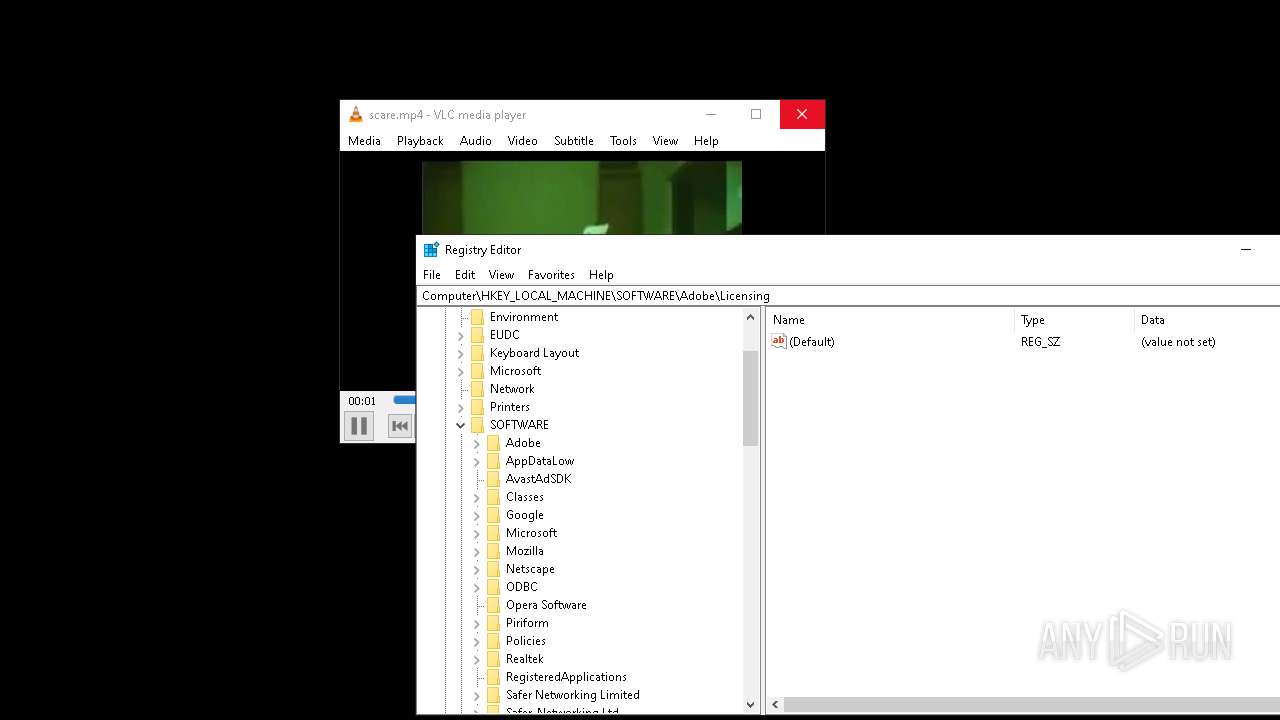Open VLC Subtitle menu
The width and height of the screenshot is (1280, 720).
[x=574, y=141]
